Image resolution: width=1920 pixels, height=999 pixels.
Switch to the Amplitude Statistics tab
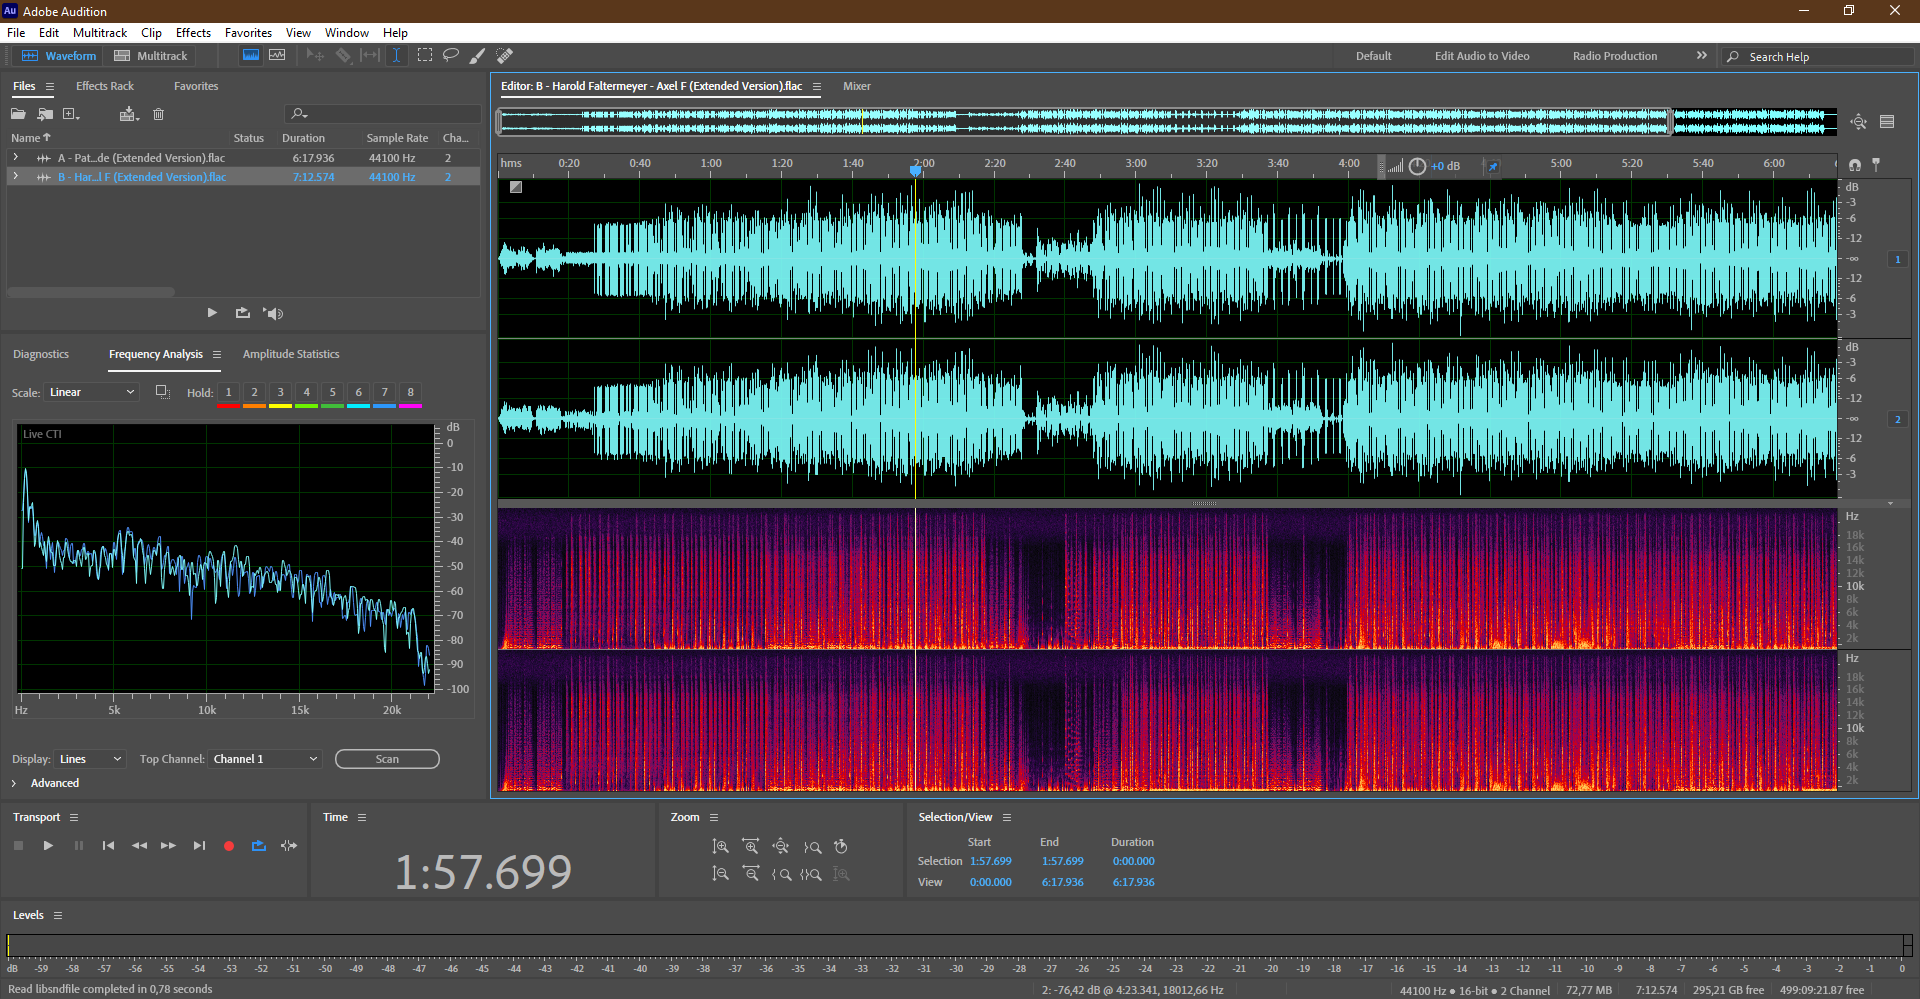[x=291, y=354]
